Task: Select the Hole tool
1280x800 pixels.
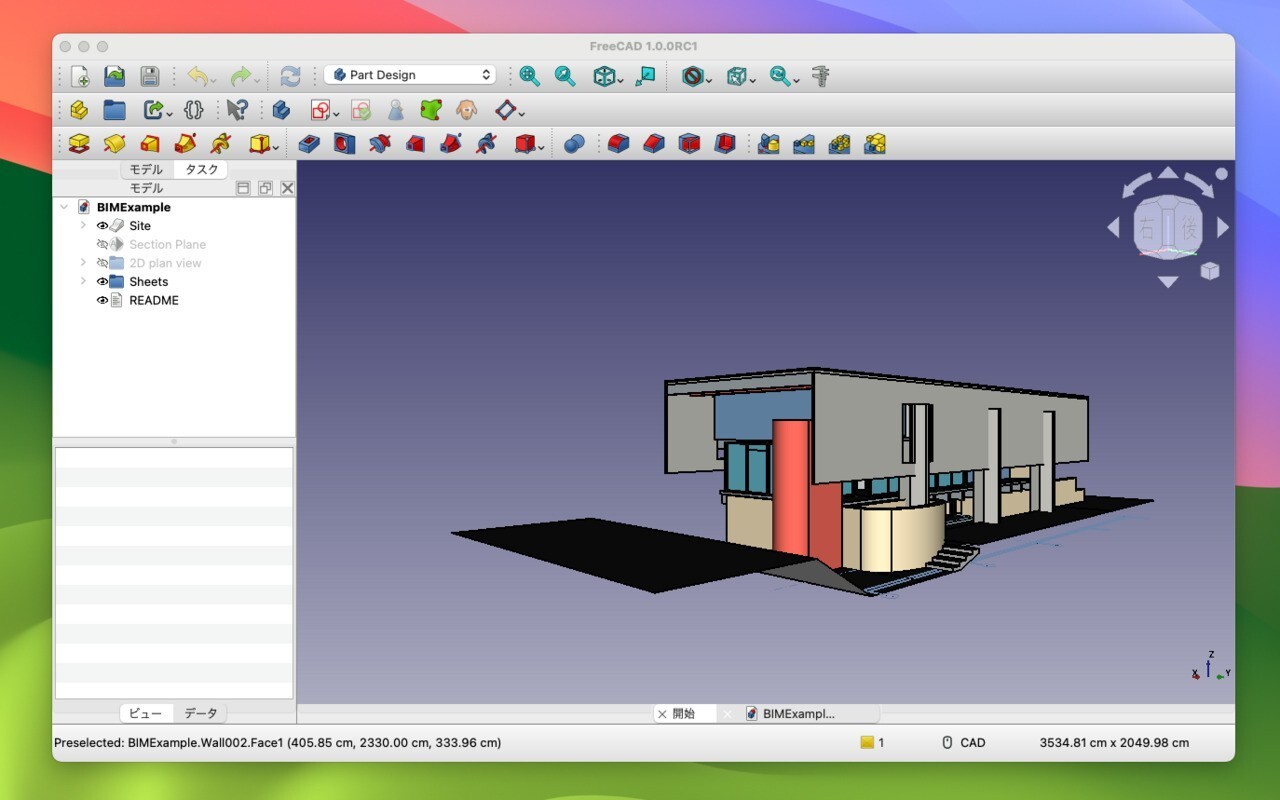Action: pyautogui.click(x=344, y=144)
